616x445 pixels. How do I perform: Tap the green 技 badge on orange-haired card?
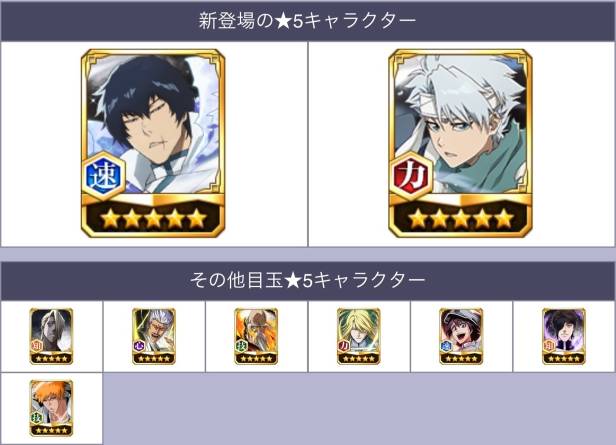coord(37,418)
